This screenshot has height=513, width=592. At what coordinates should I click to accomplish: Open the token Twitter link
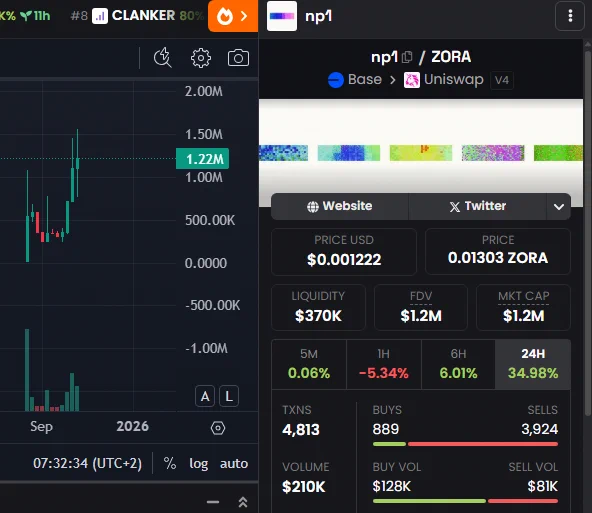tap(478, 206)
